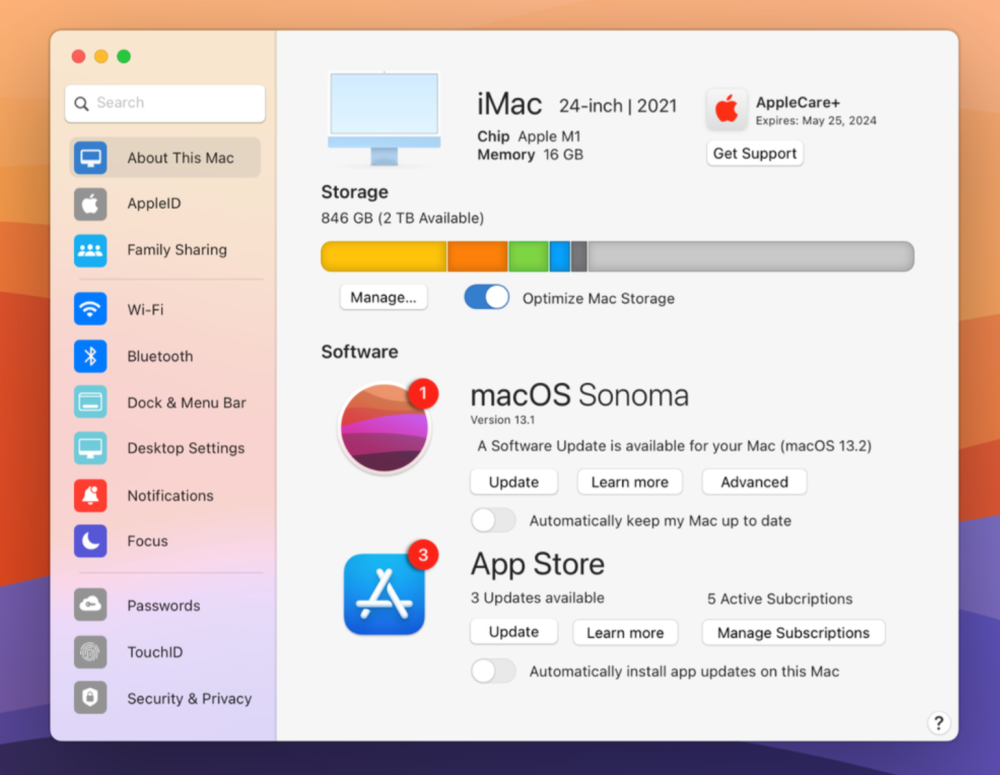Click the Wi-Fi icon in sidebar

(90, 309)
